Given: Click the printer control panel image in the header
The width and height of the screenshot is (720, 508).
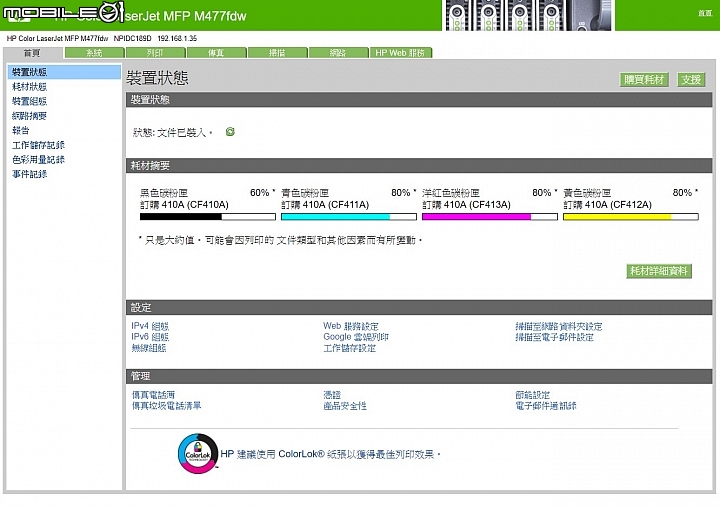Looking at the screenshot, I should click(x=528, y=15).
